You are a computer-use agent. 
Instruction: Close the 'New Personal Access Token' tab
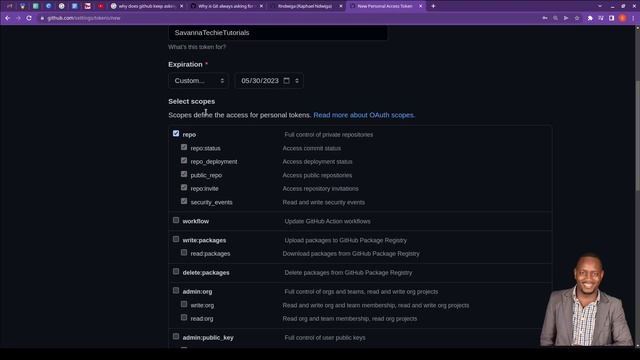tap(420, 6)
